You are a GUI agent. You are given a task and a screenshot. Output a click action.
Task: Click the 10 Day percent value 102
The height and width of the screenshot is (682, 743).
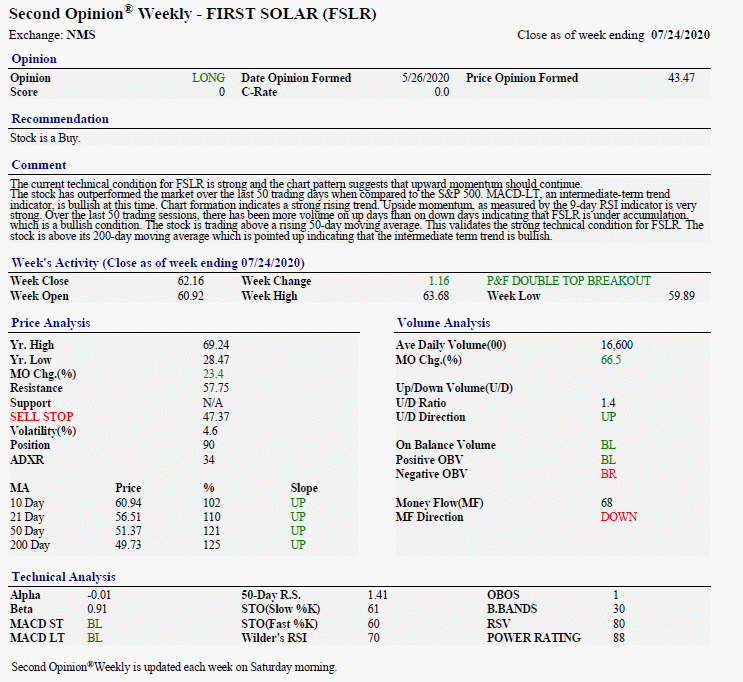point(212,503)
